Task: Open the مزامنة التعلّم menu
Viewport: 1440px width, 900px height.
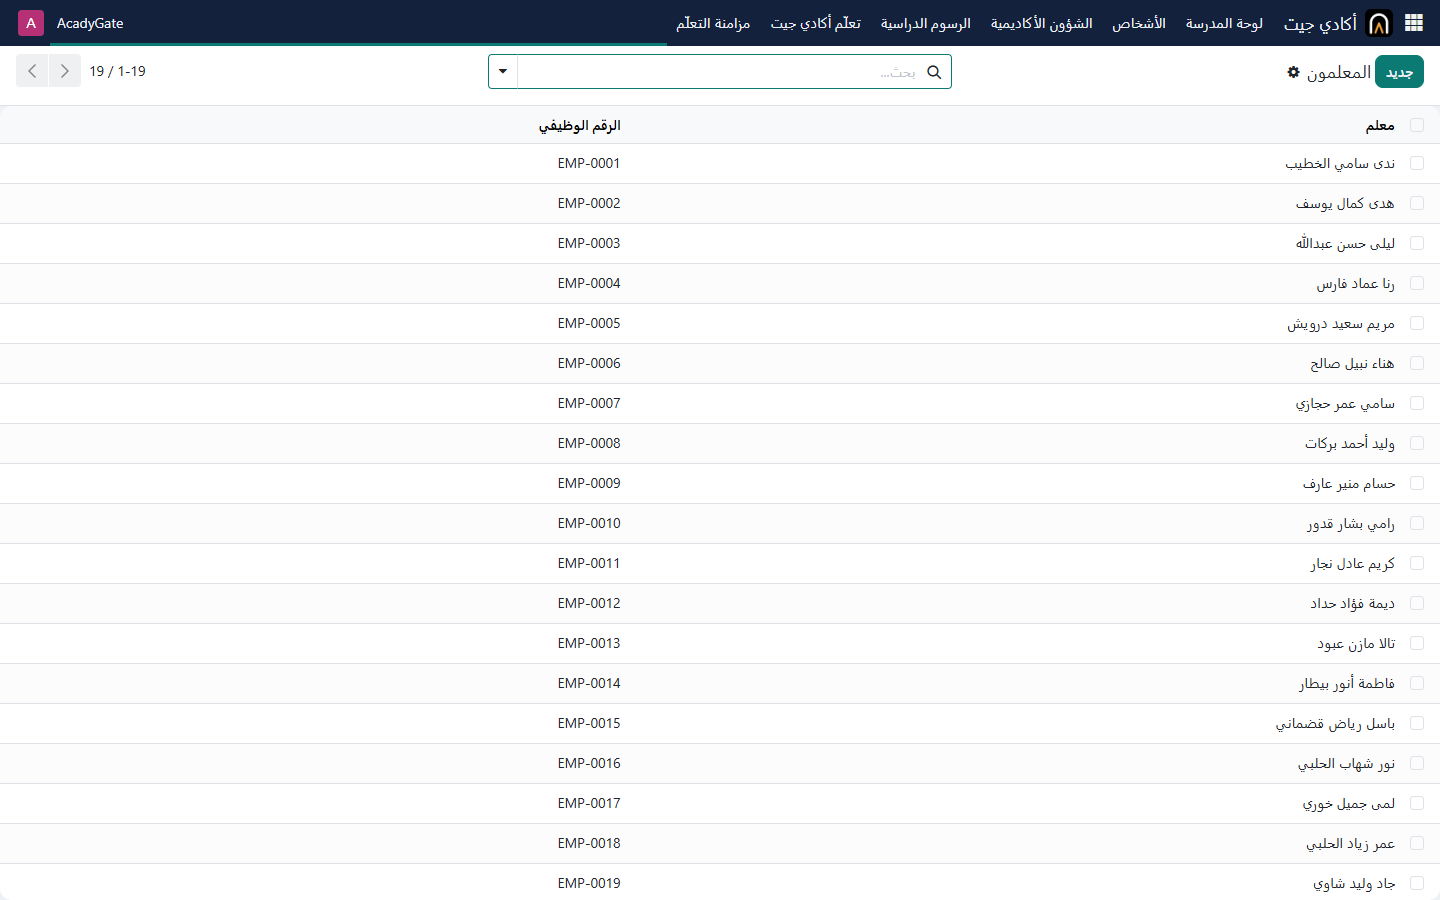Action: pos(713,23)
